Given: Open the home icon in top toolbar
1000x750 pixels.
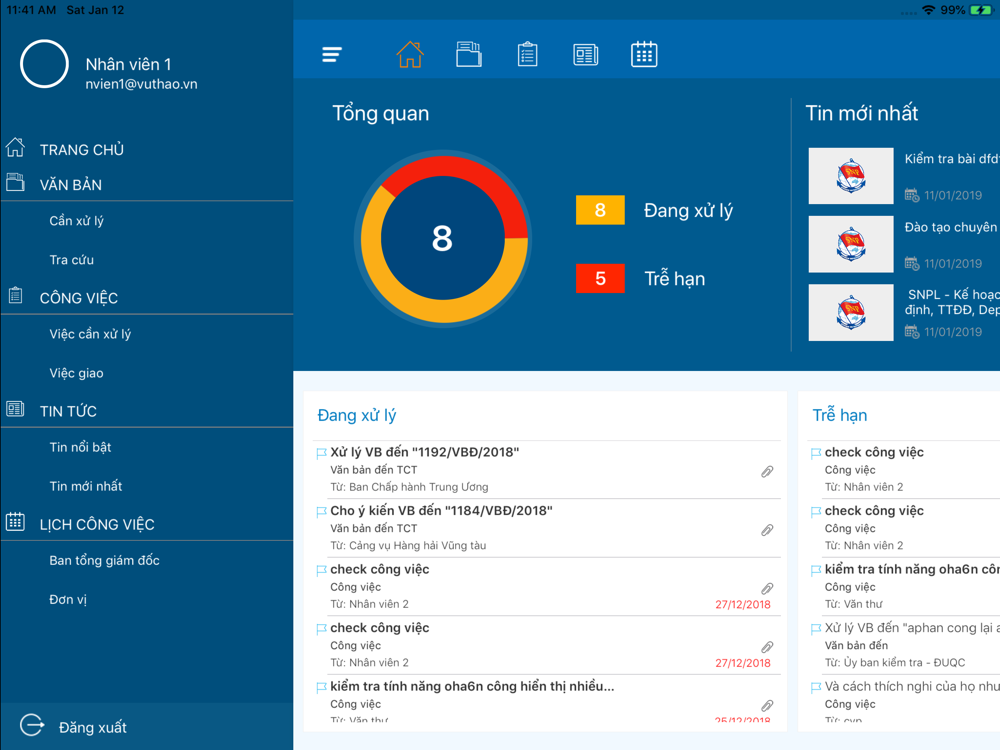Looking at the screenshot, I should [x=410, y=54].
